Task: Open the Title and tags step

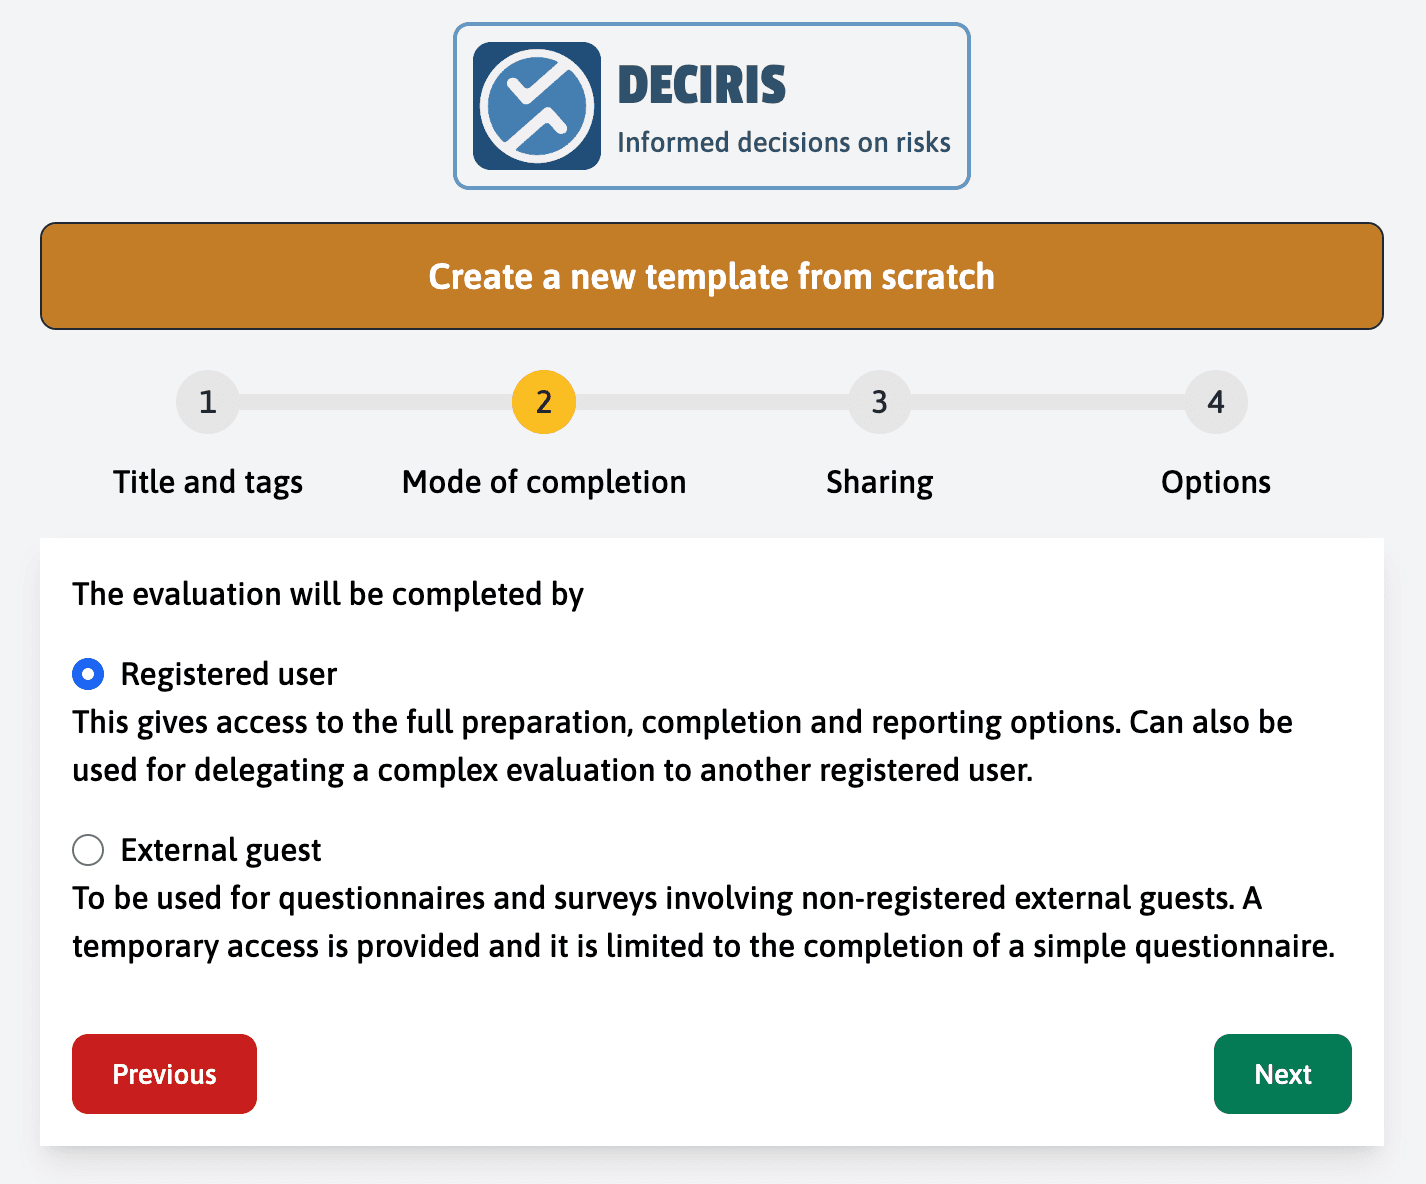Action: coord(207,482)
